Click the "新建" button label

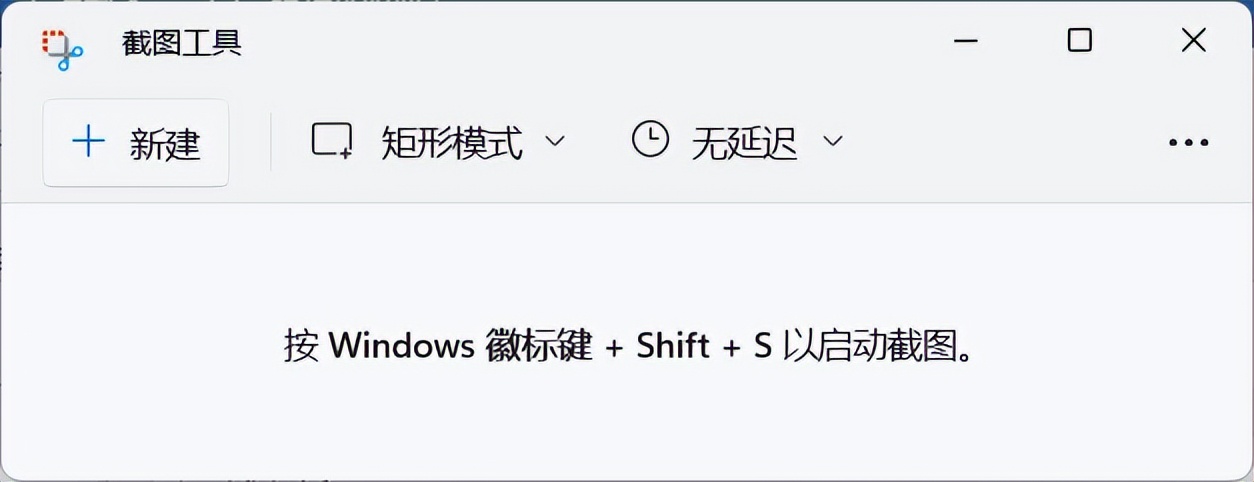(165, 144)
